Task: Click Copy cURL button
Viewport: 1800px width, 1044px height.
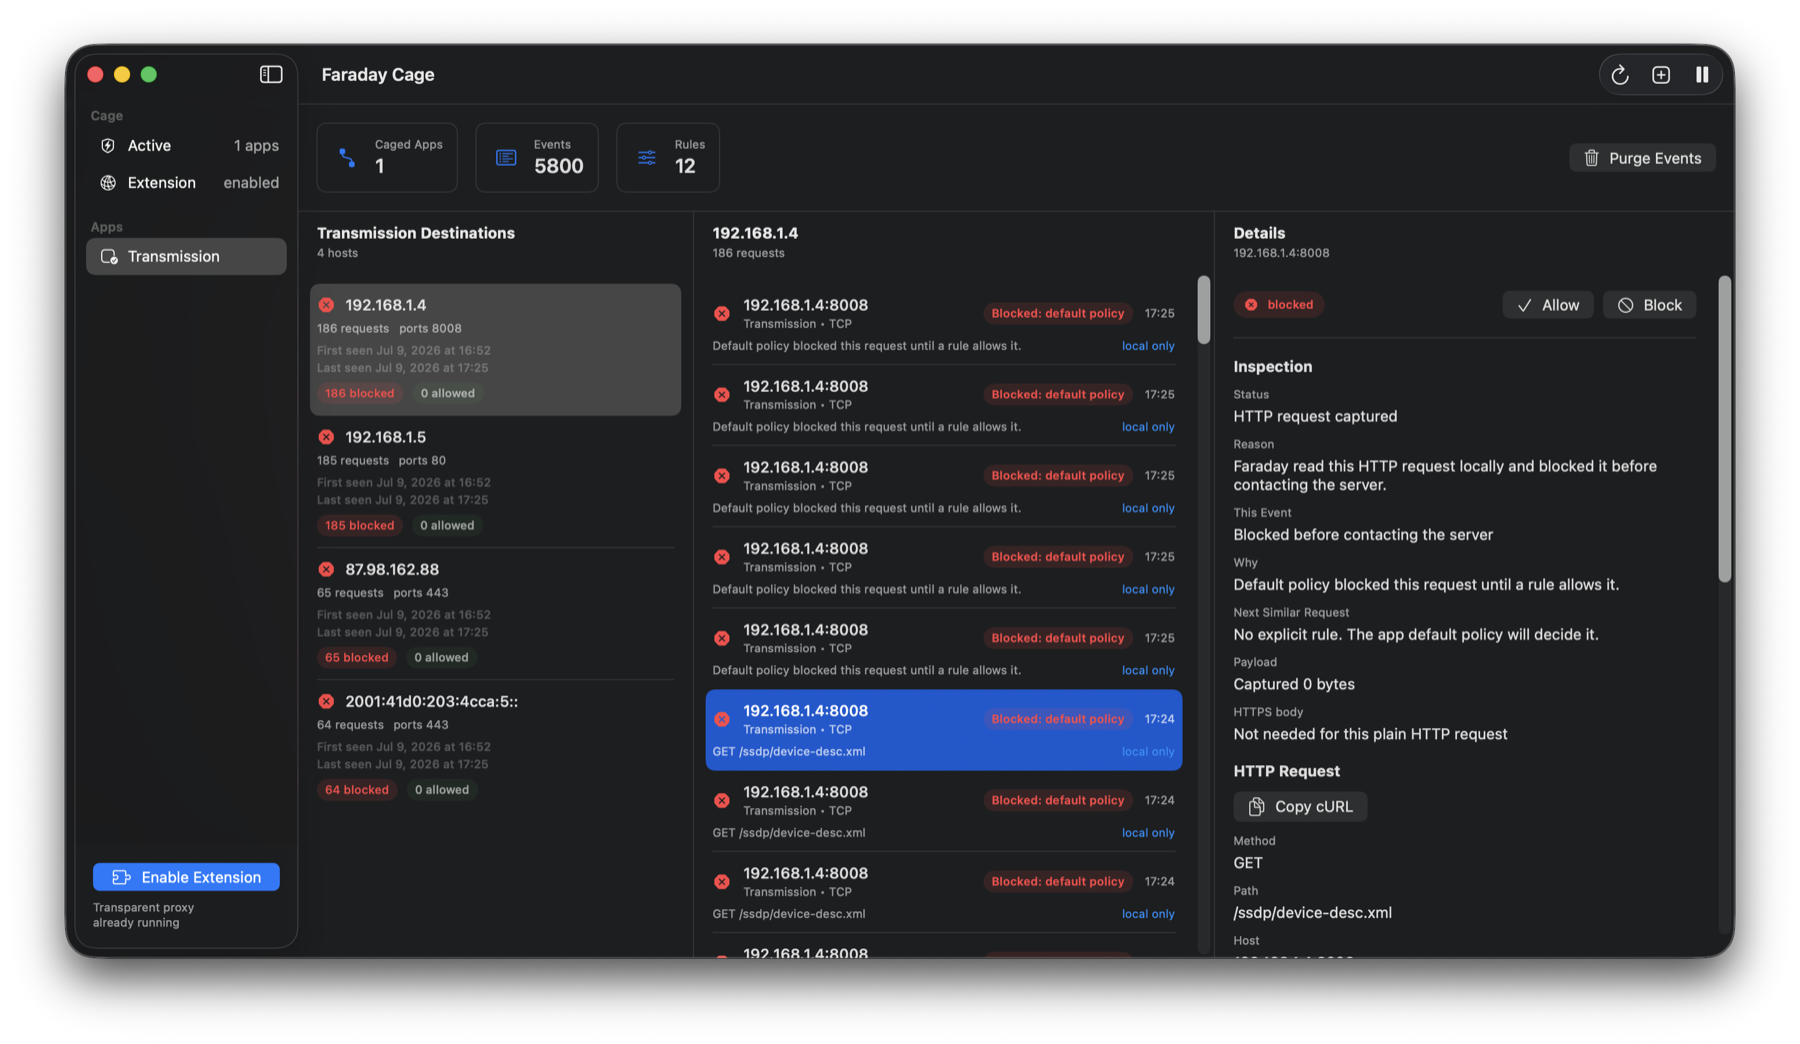Action: coord(1300,806)
